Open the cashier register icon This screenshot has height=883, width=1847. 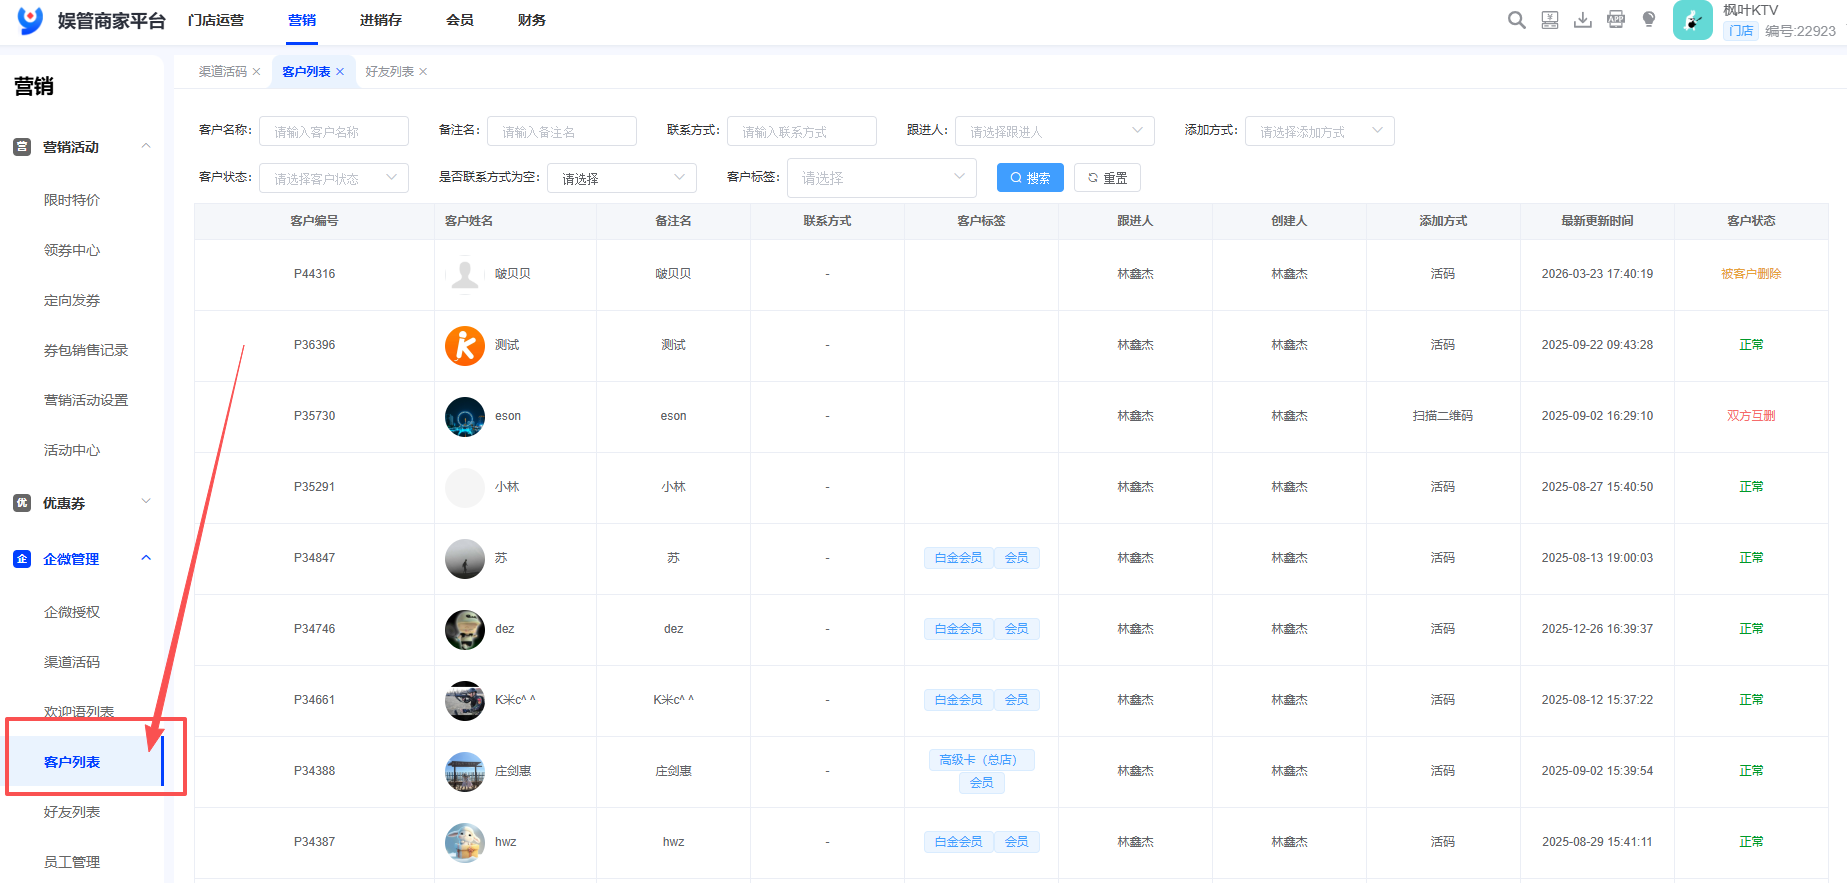click(x=1549, y=20)
